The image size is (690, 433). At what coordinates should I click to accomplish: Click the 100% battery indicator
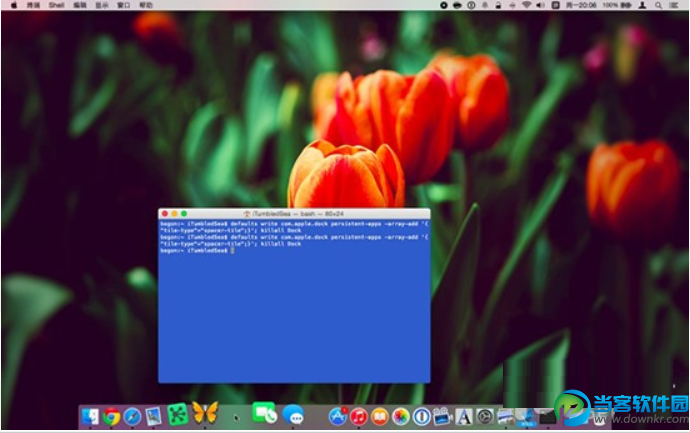tap(617, 5)
